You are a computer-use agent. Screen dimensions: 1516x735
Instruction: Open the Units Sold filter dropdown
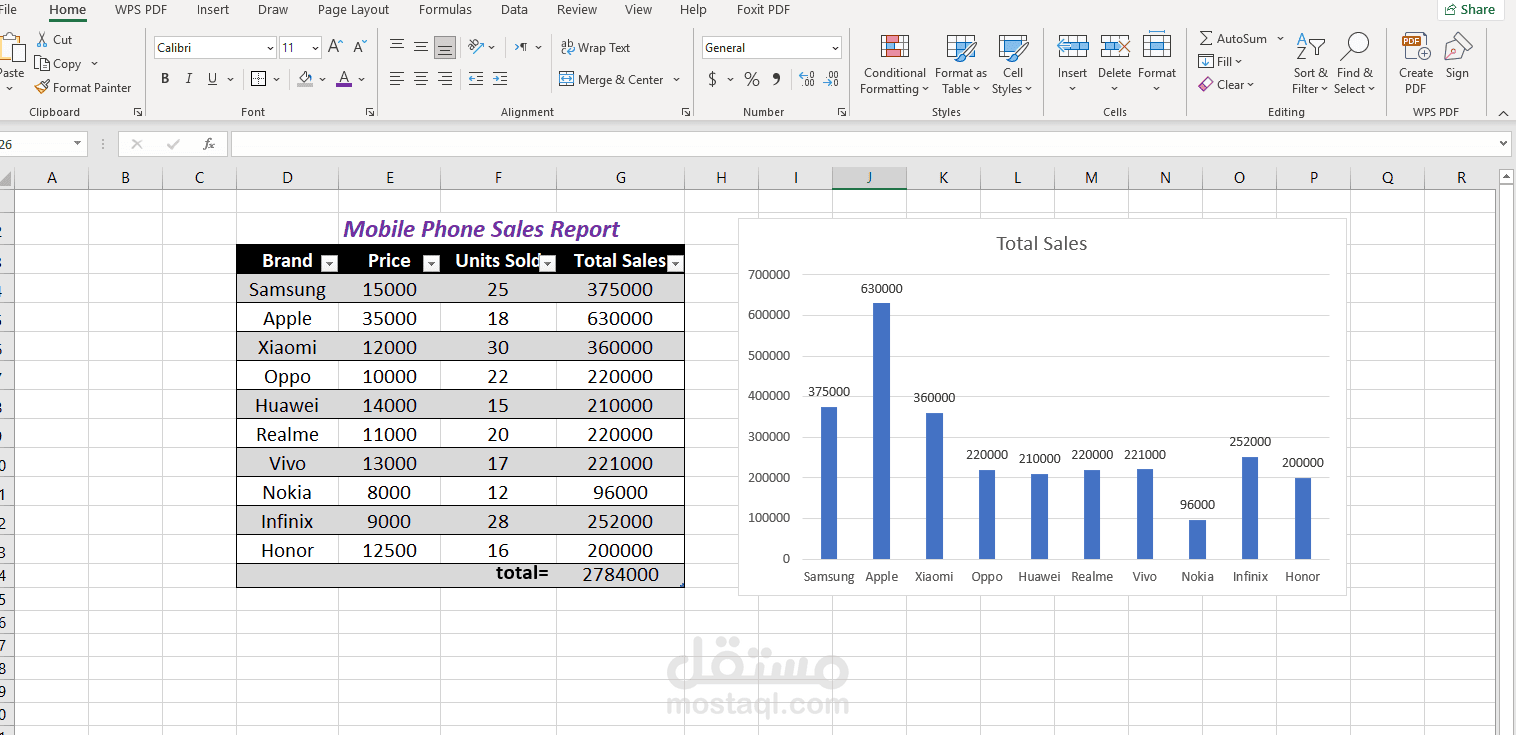(x=547, y=264)
